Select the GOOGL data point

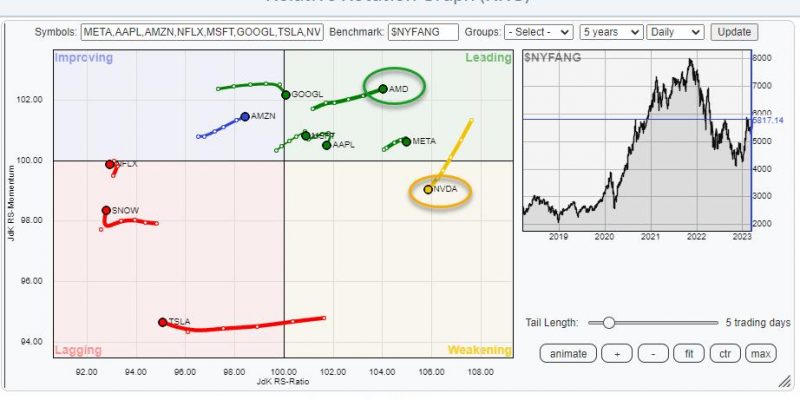coord(286,95)
